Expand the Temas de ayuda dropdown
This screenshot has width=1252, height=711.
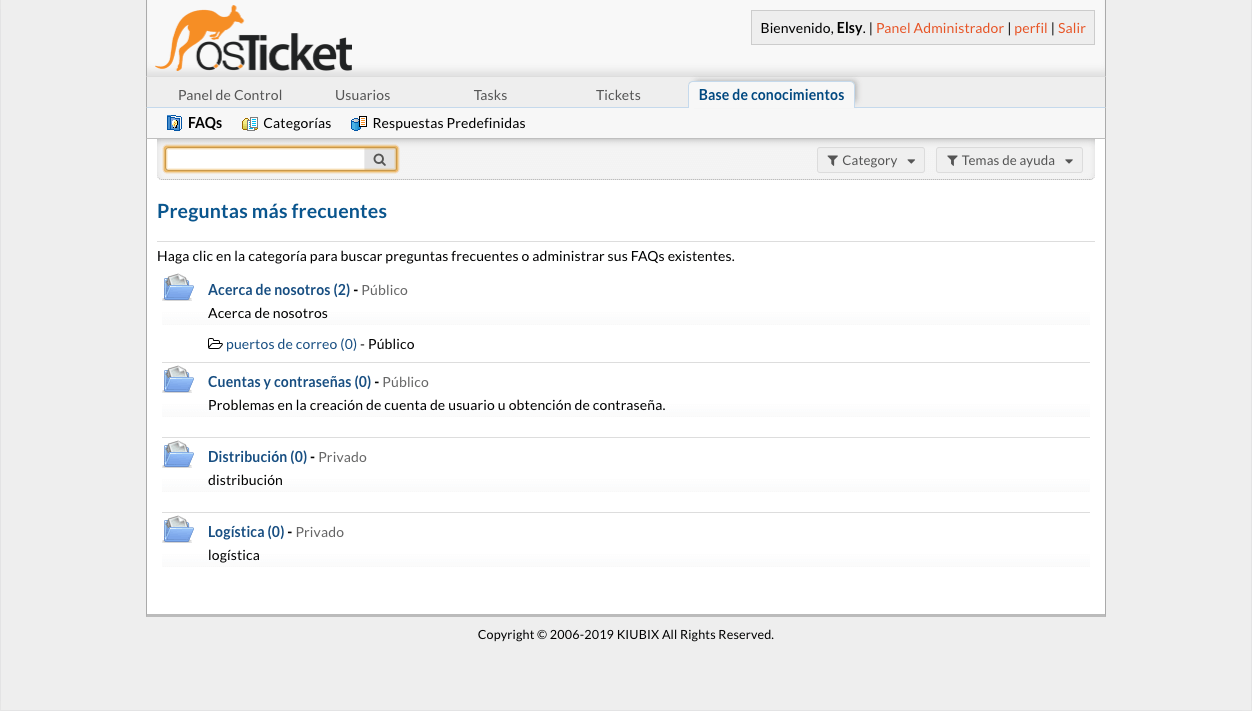pos(1008,160)
